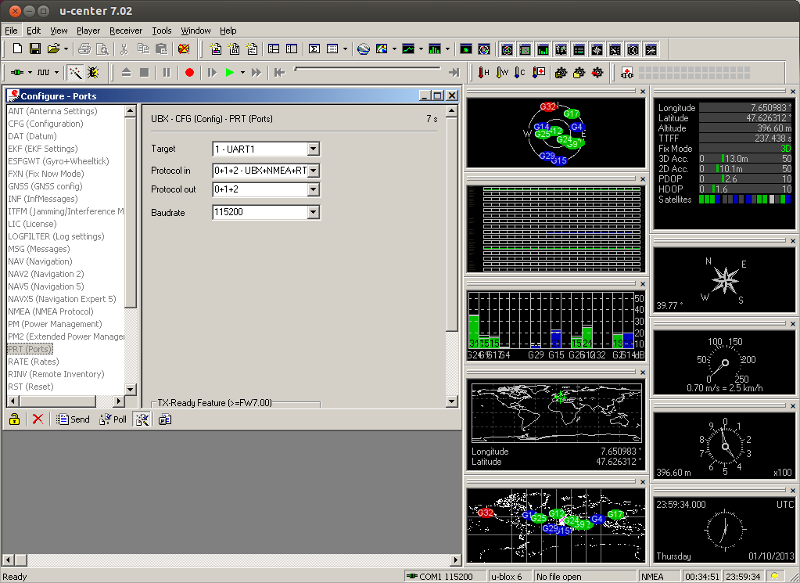Click the icon right of autopoll in Configure toolbar
The width and height of the screenshot is (800, 583).
(165, 419)
